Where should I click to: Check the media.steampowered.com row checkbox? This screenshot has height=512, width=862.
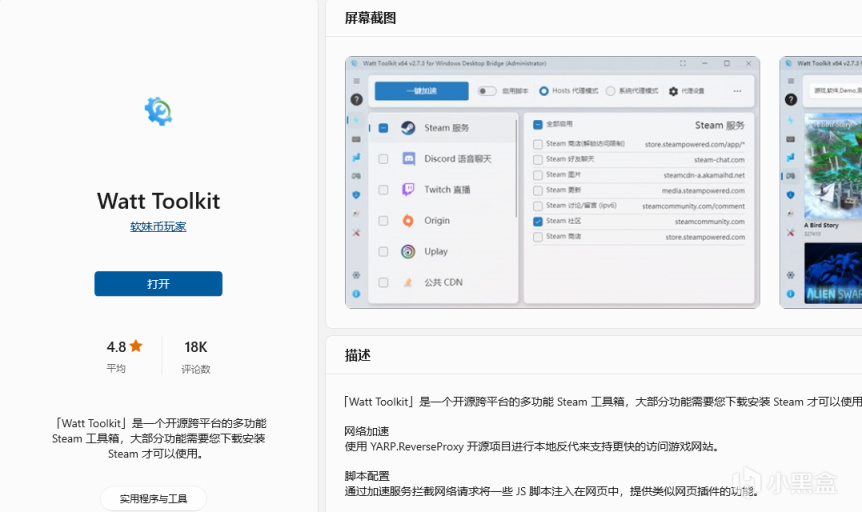538,191
